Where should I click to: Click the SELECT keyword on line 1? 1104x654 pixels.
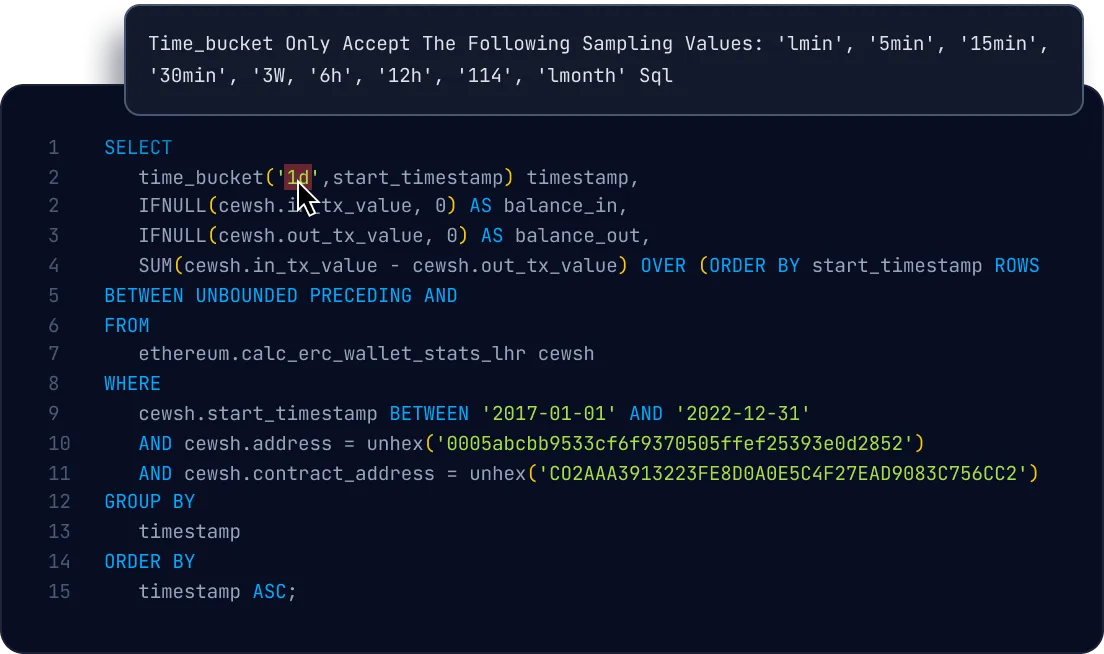pos(138,148)
